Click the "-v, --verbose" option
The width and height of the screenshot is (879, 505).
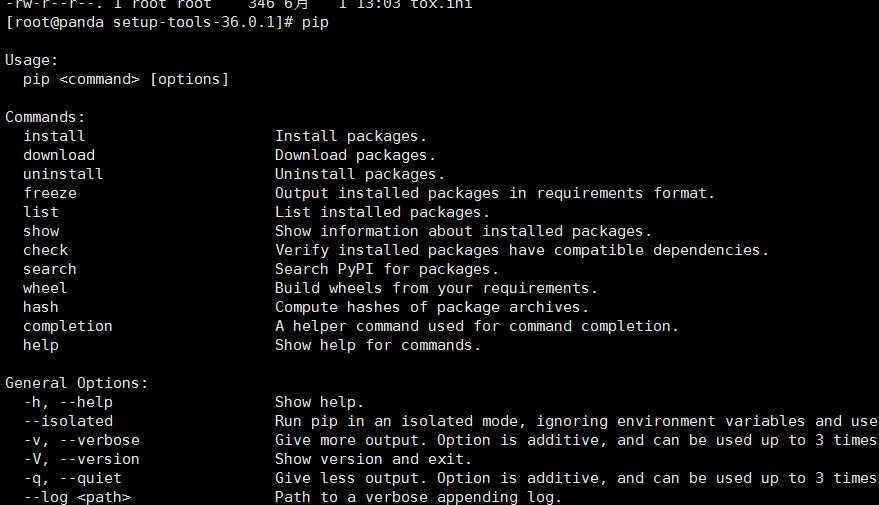click(81, 440)
